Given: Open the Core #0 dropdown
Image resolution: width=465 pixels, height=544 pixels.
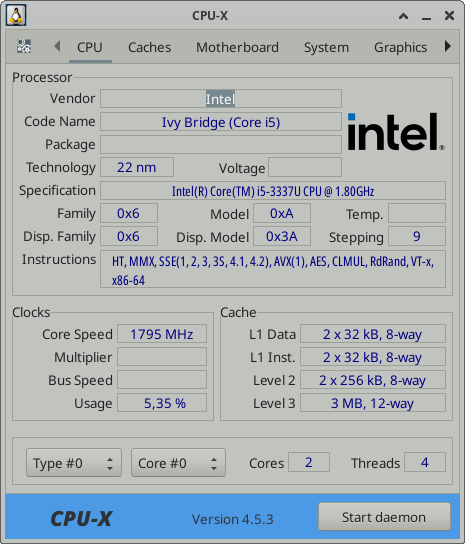Looking at the screenshot, I should [178, 463].
